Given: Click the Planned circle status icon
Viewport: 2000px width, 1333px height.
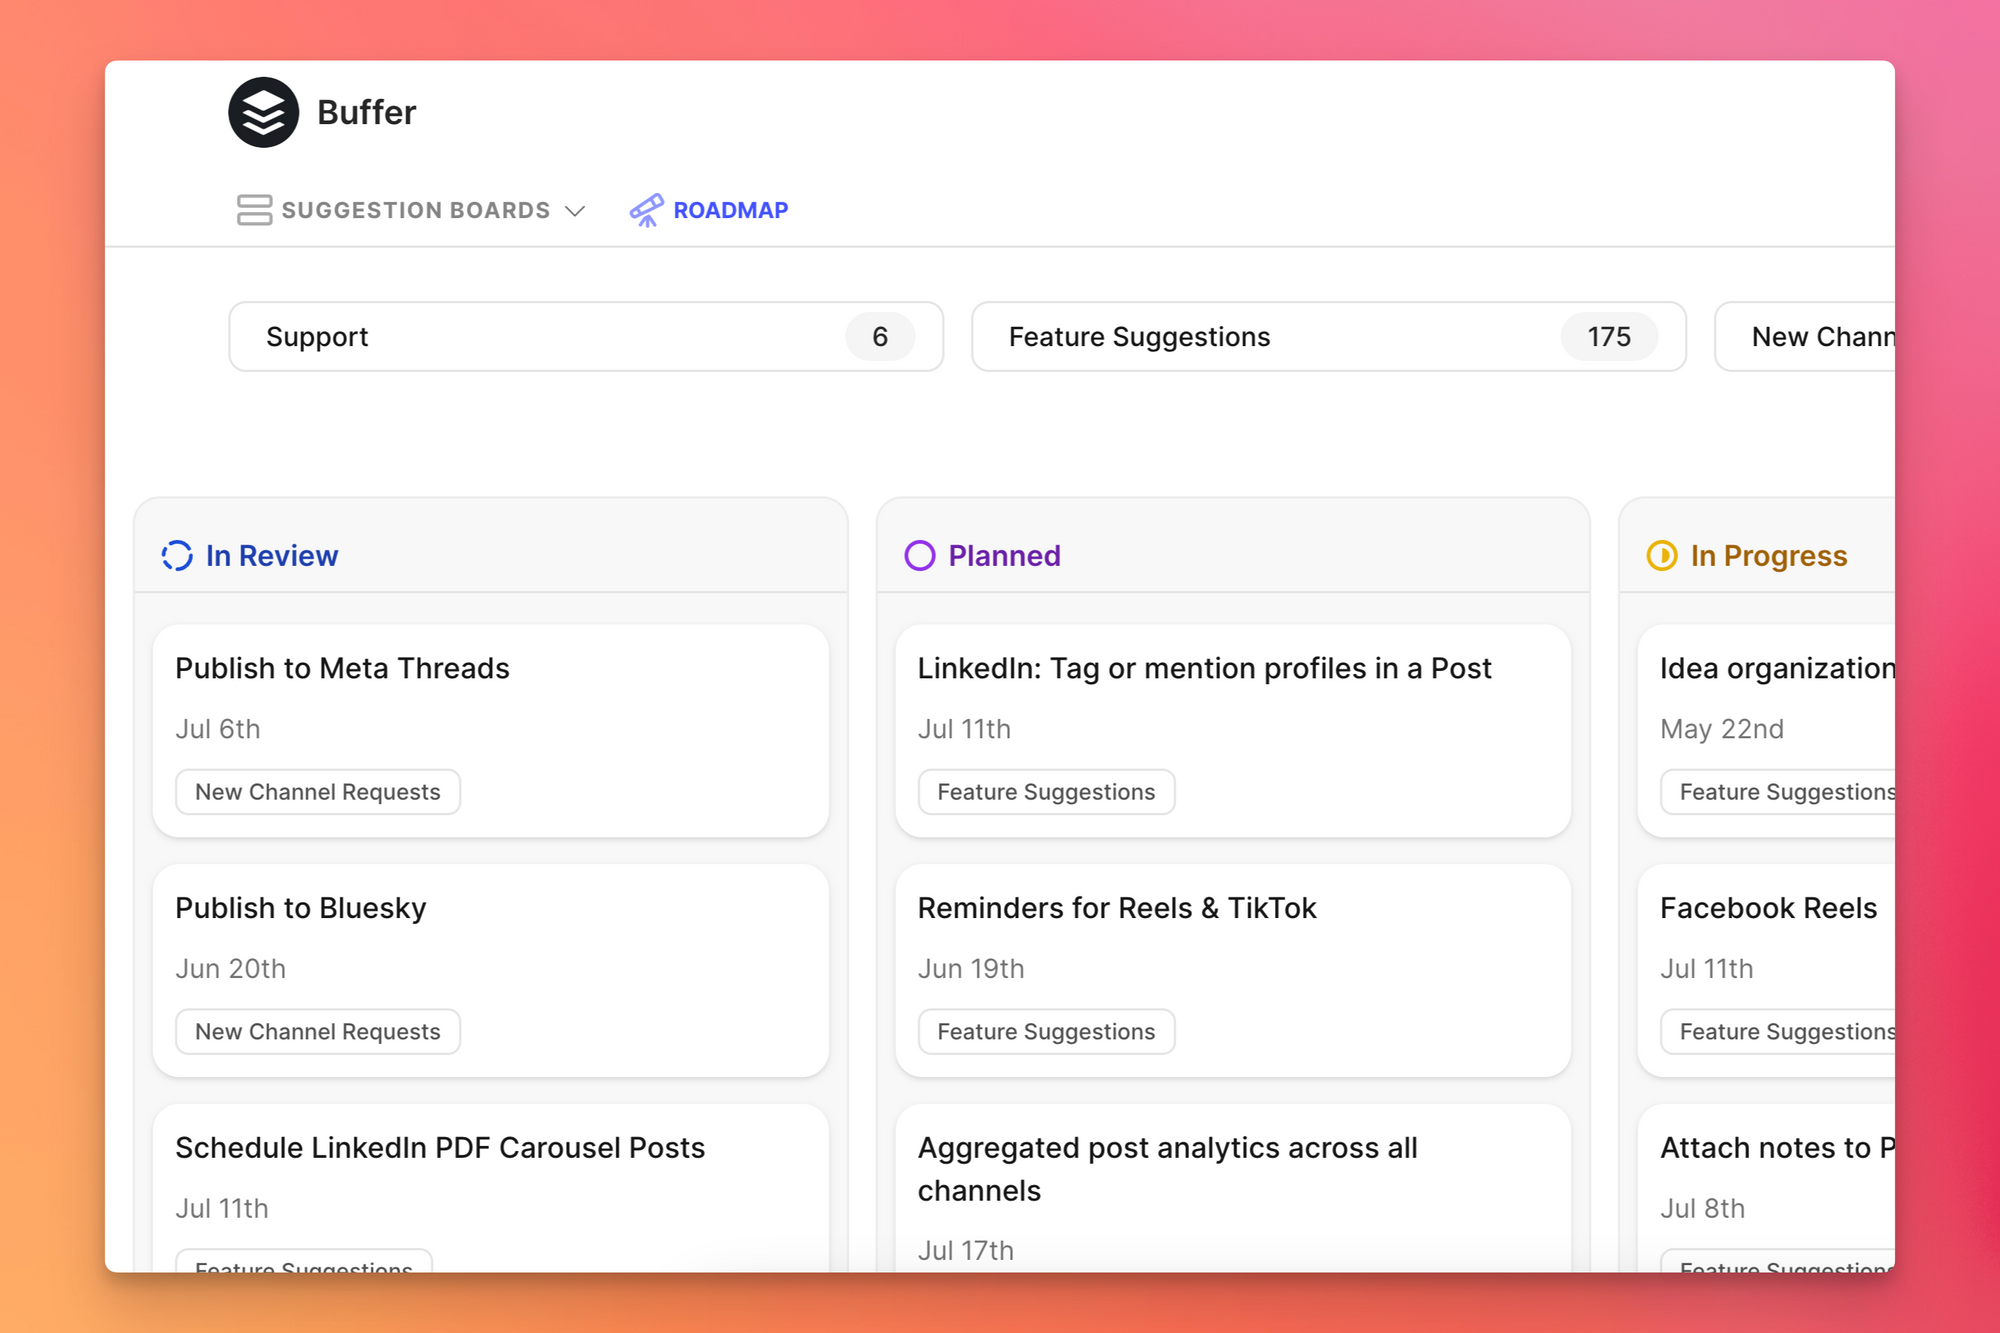Looking at the screenshot, I should click(920, 556).
